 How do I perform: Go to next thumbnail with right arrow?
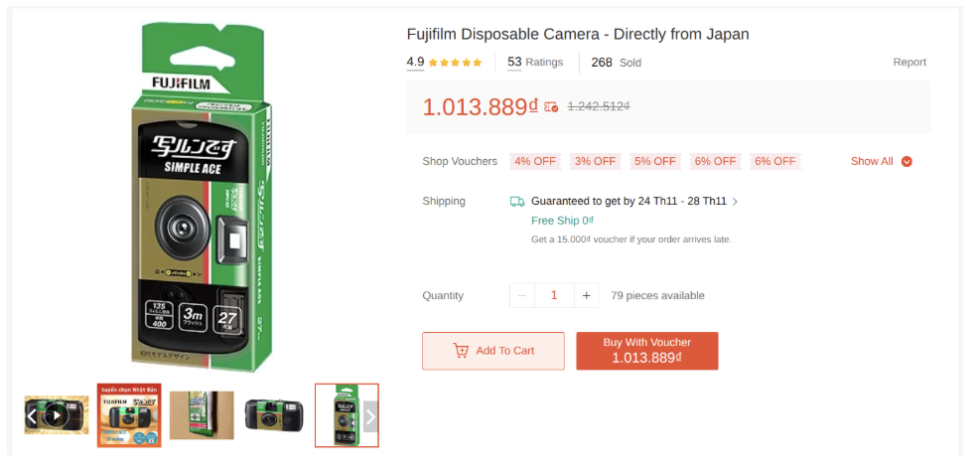(x=371, y=415)
